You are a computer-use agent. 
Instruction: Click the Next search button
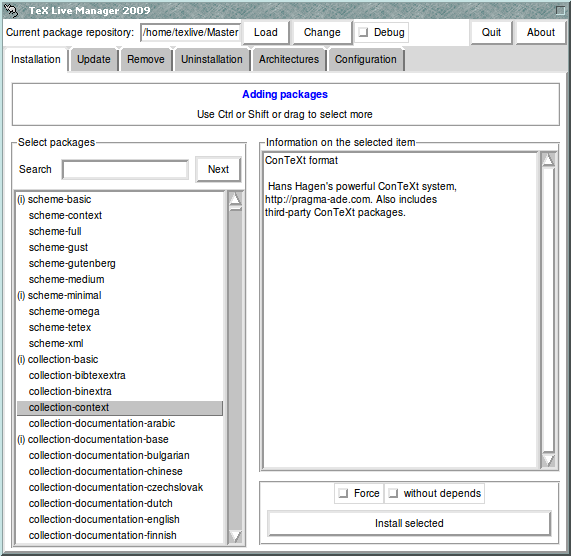[x=218, y=169]
